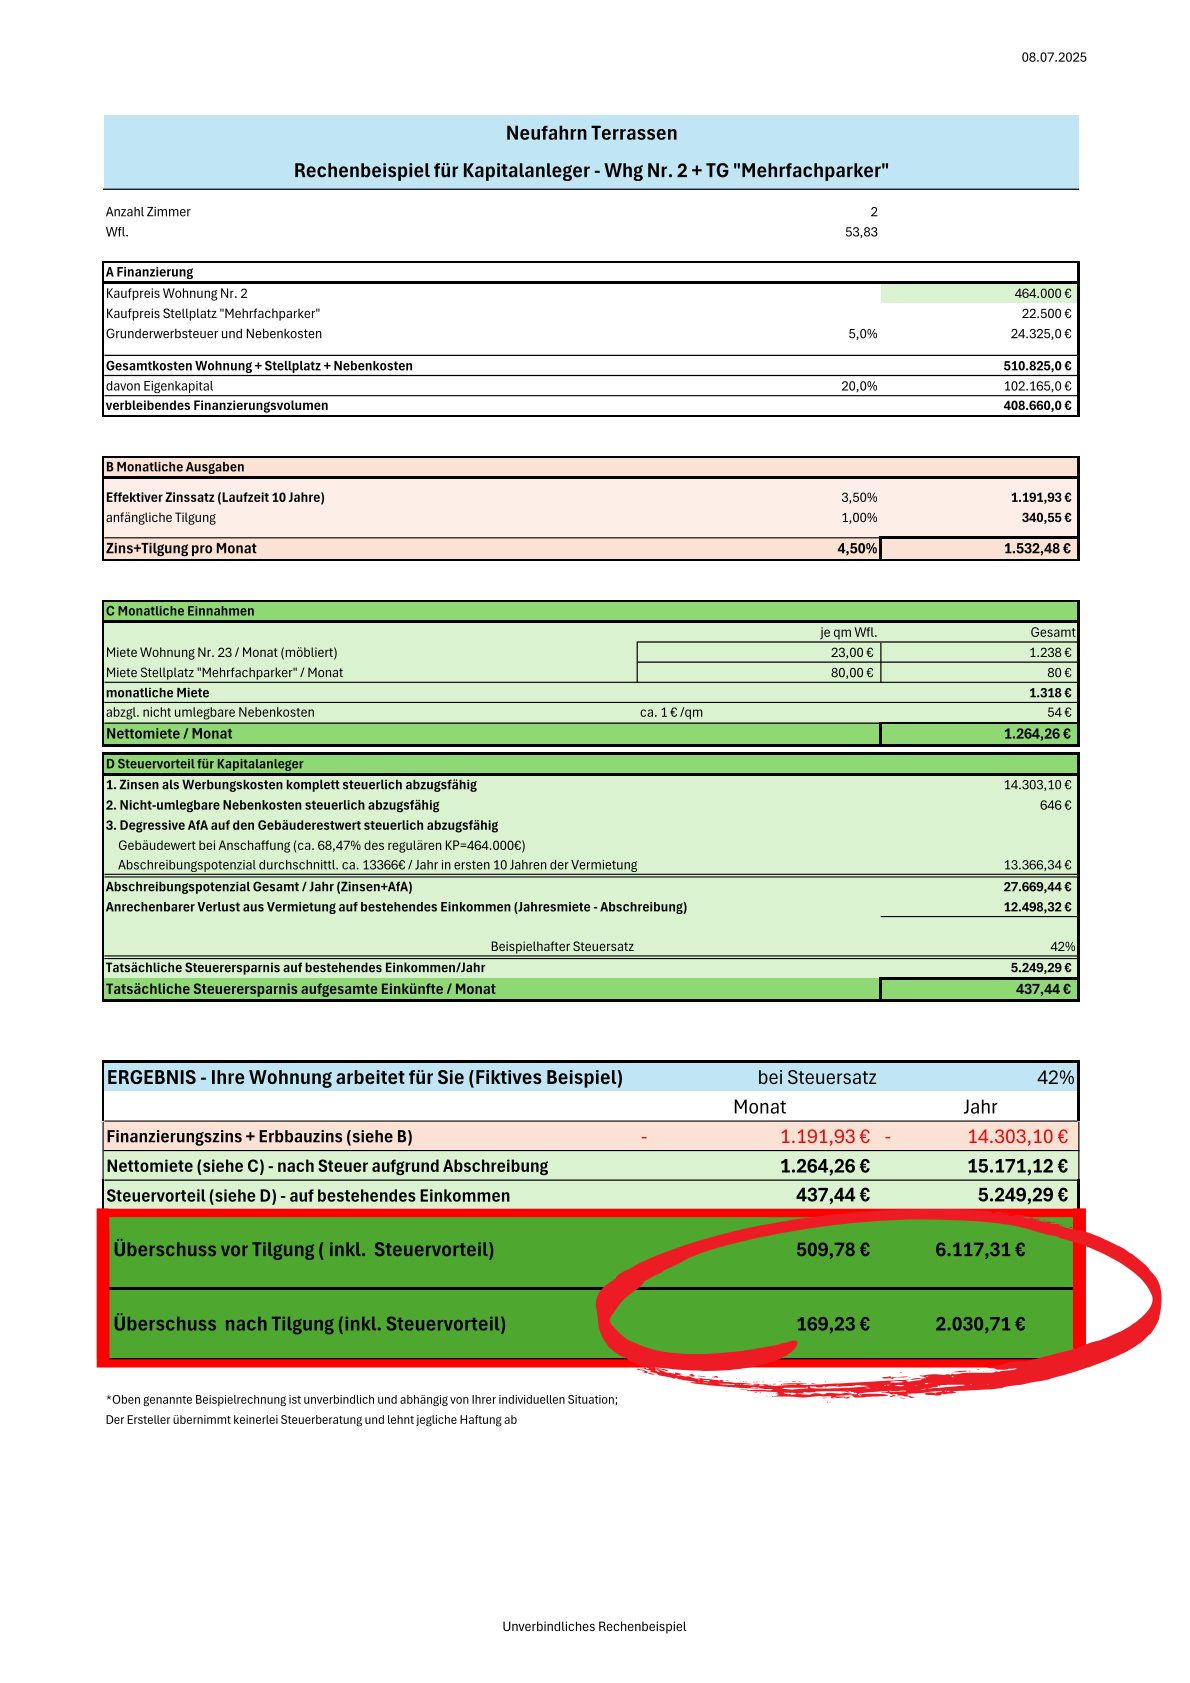The image size is (1190, 1683).
Task: Select the value 24.325,0 €
Action: 1041,334
